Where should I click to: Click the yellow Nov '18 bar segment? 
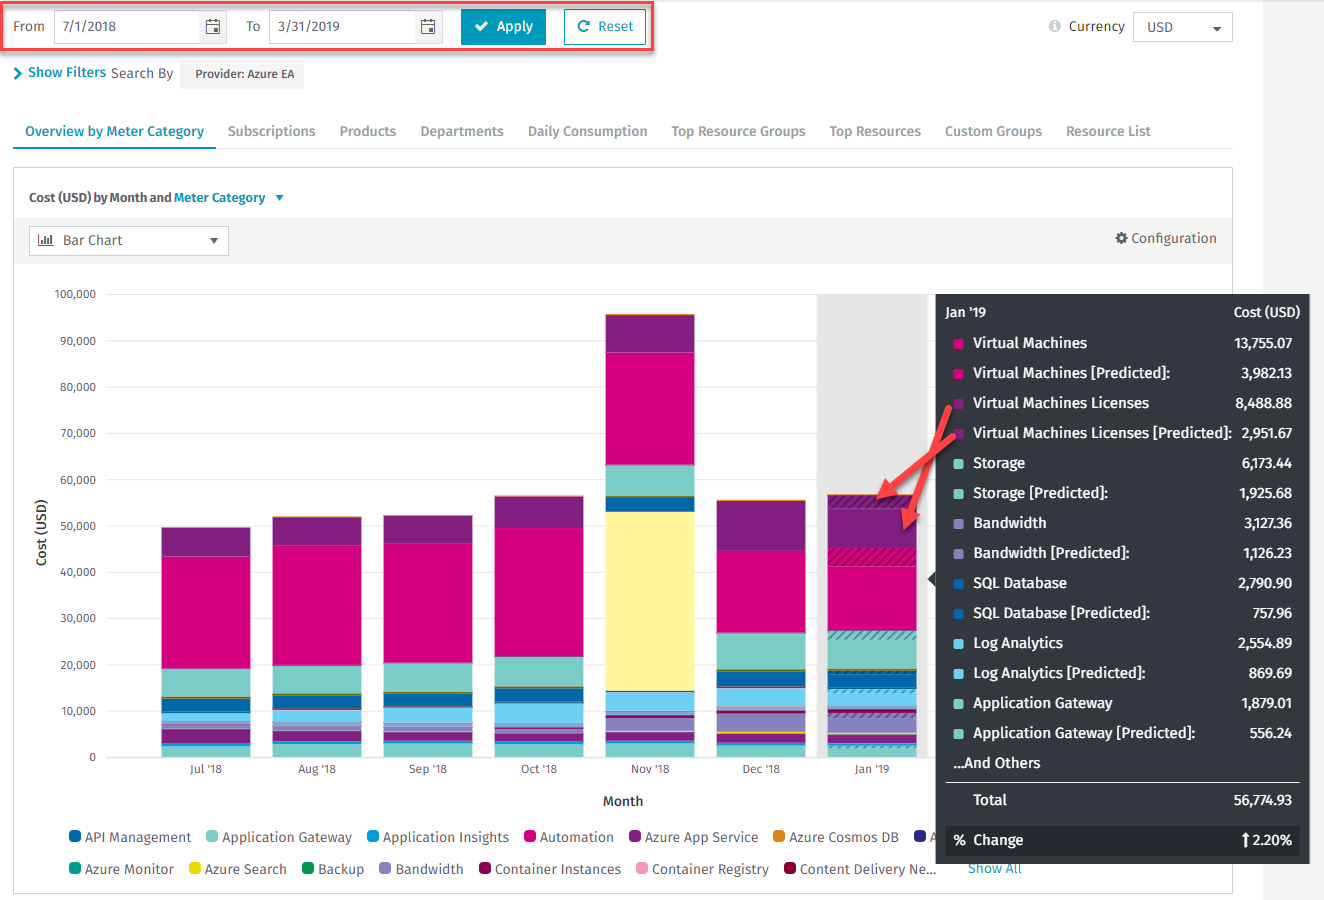[x=650, y=600]
